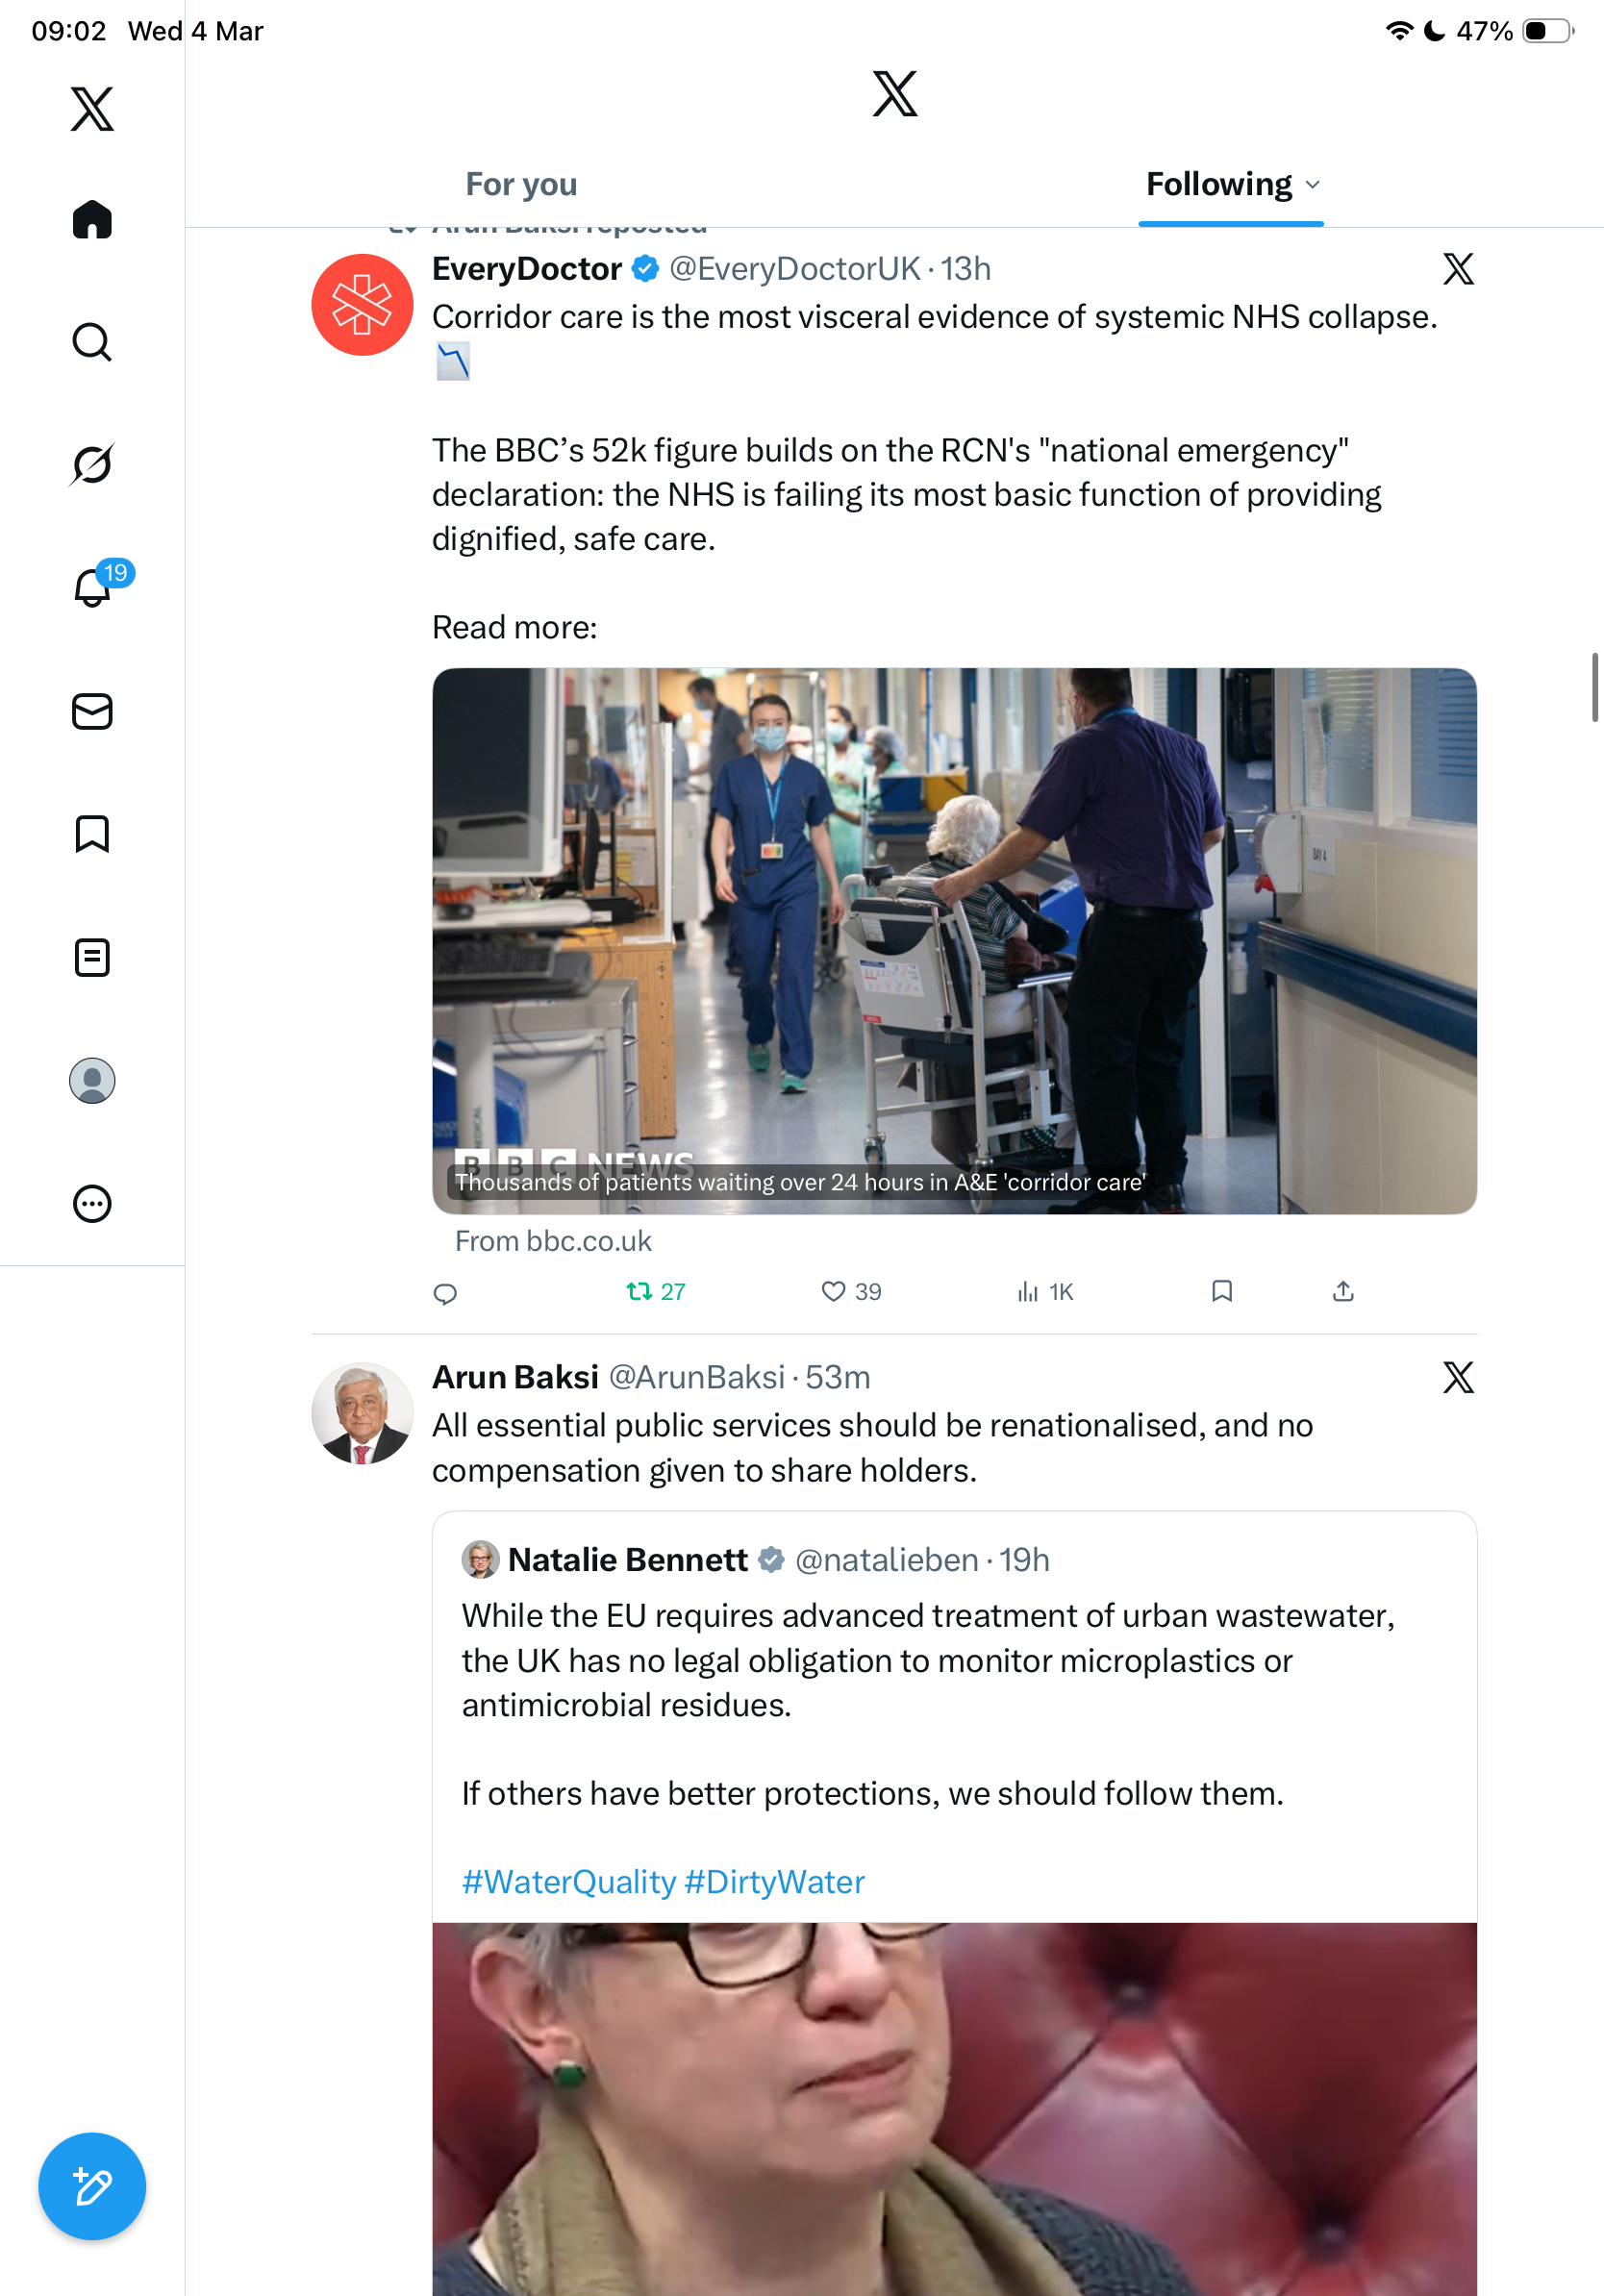Select the Following tab

click(1219, 184)
